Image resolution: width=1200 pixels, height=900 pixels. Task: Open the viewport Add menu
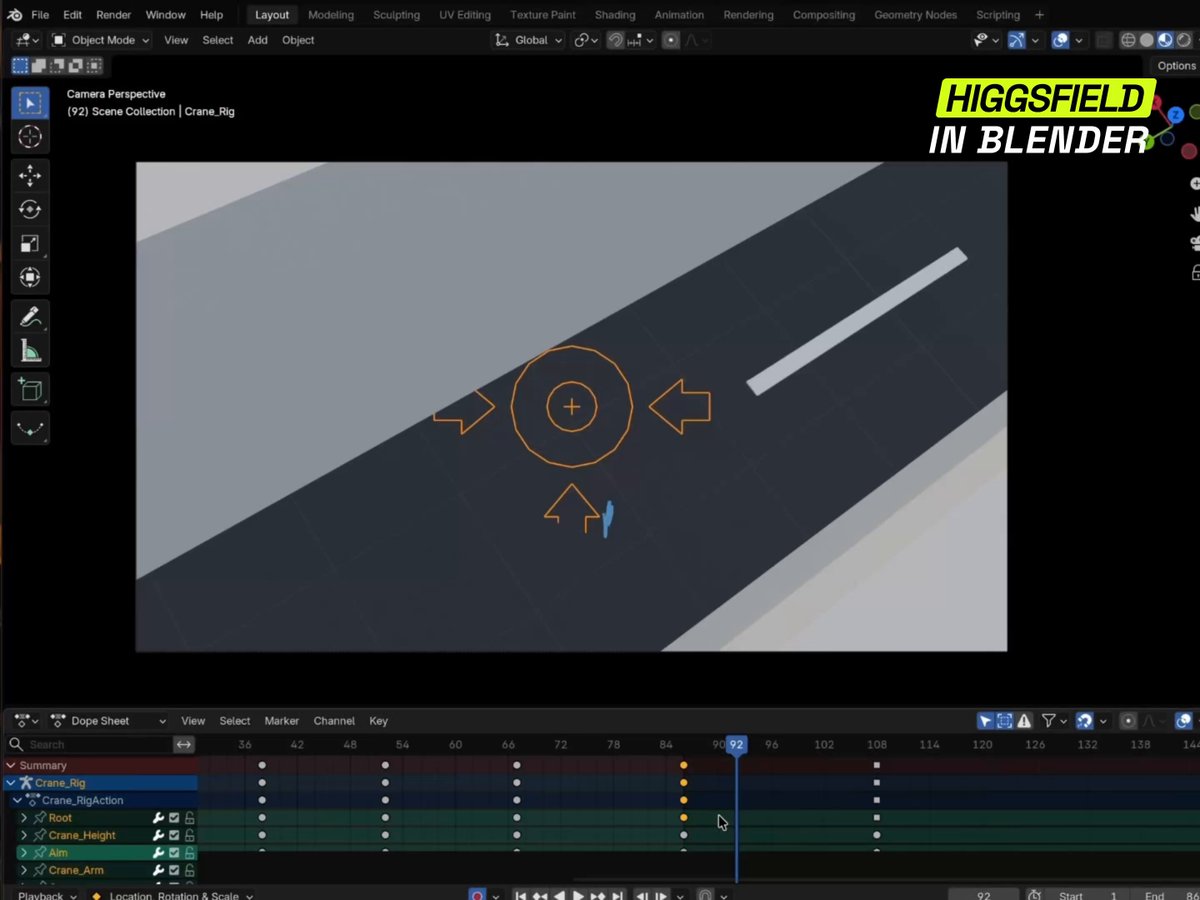coord(257,40)
